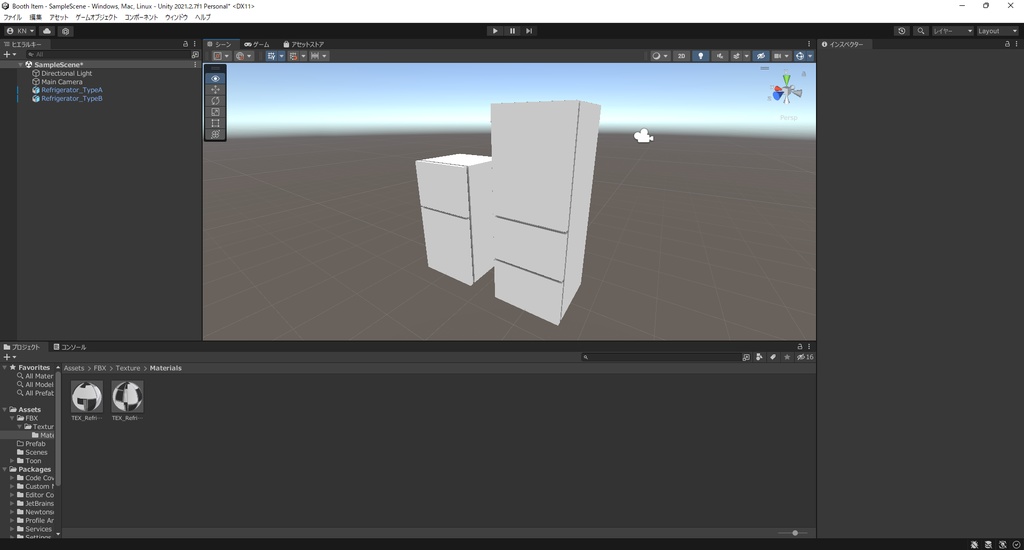
Task: Click the Play button
Action: tap(495, 31)
